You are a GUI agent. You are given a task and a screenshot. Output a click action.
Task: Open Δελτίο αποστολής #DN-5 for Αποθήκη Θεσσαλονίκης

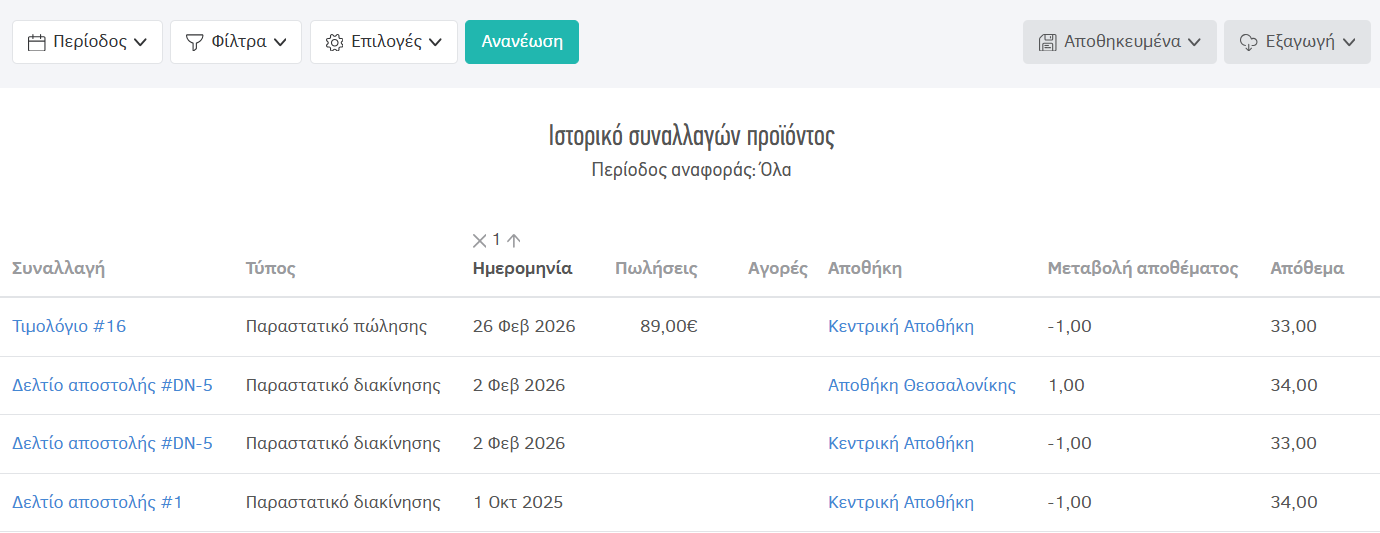[112, 385]
